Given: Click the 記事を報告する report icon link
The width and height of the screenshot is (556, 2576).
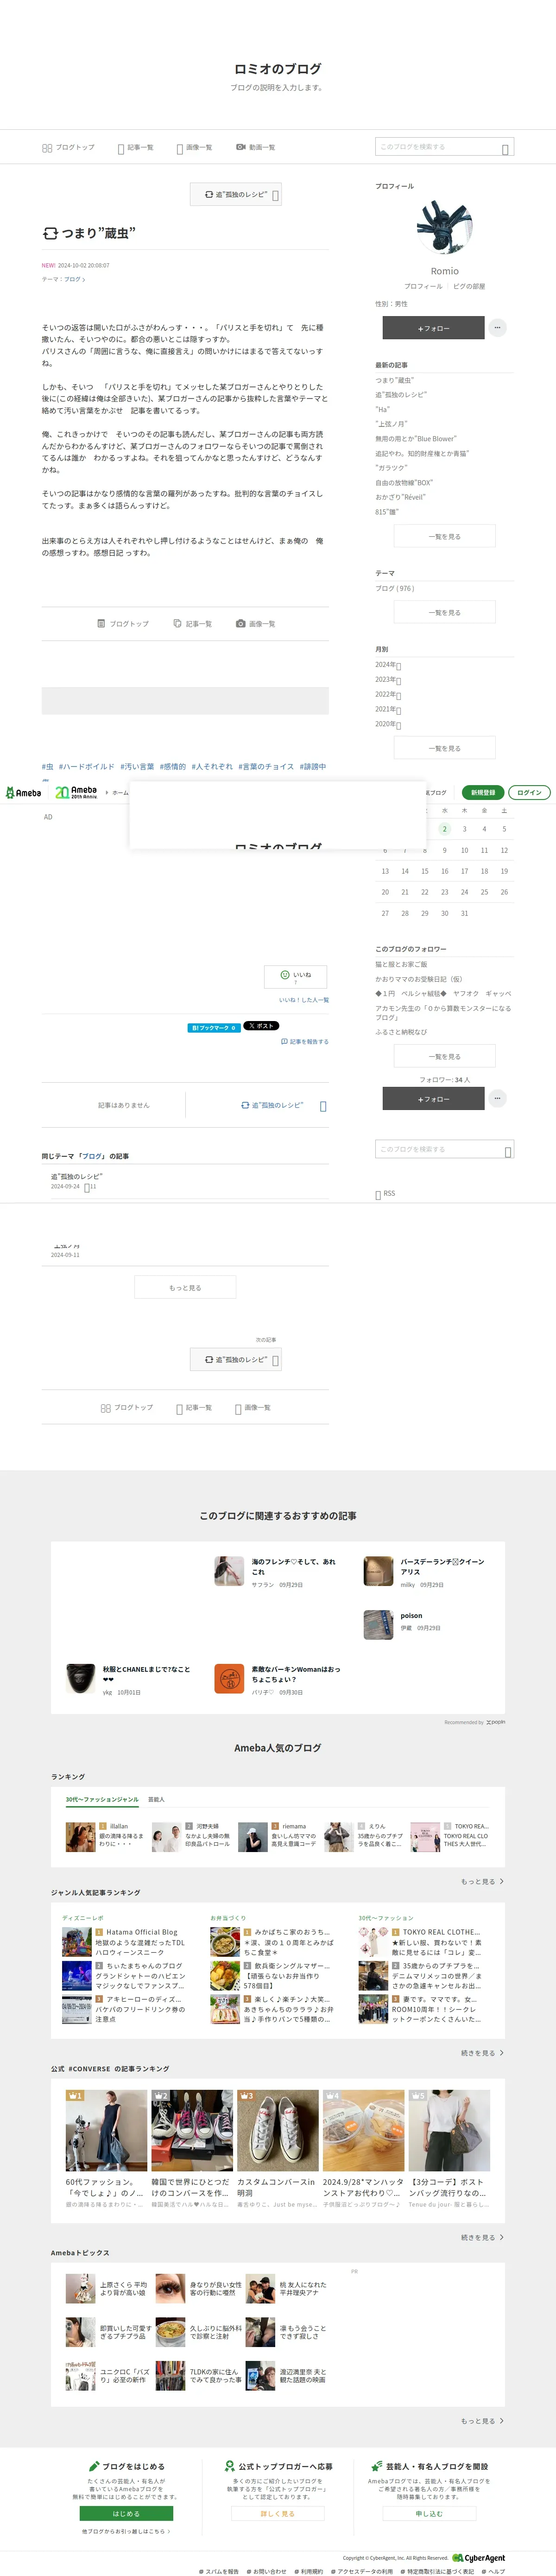Looking at the screenshot, I should (x=305, y=1041).
